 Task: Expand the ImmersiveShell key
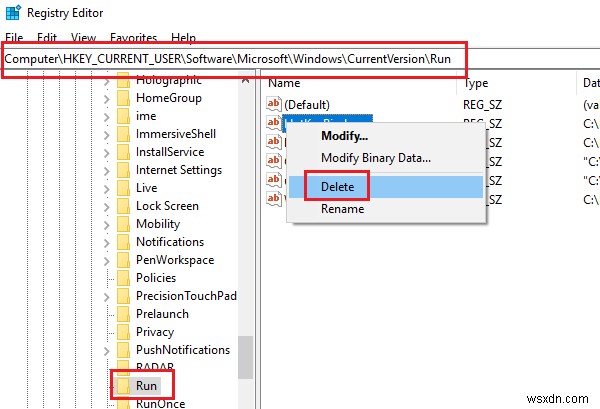[107, 135]
